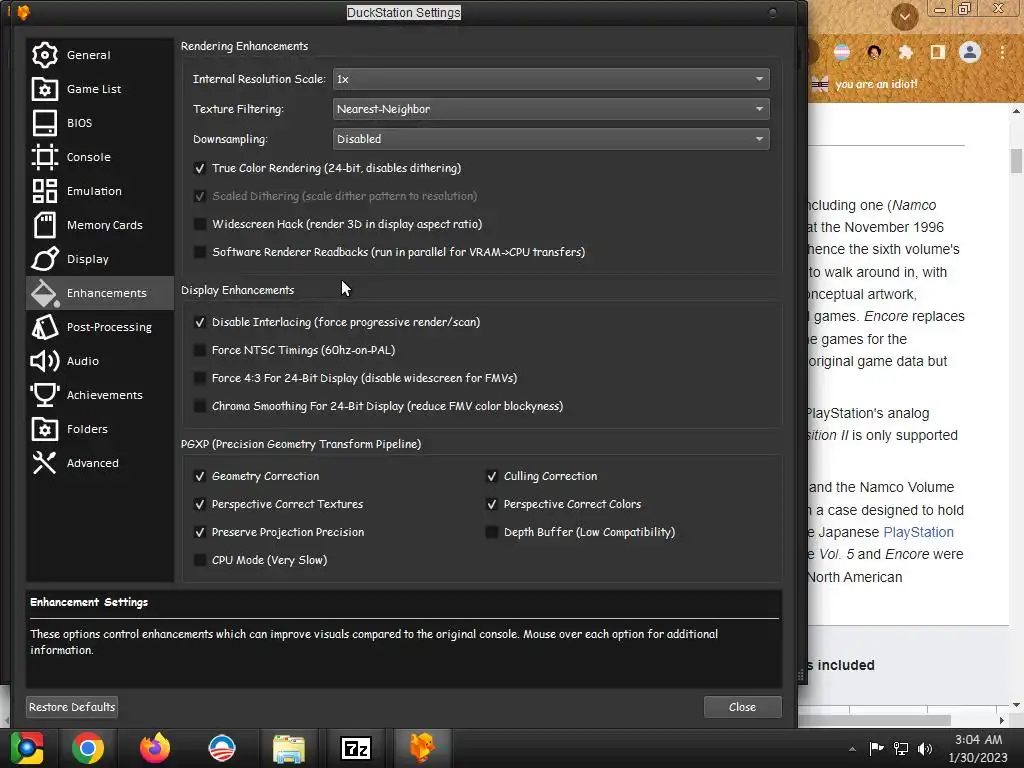Toggle Chrome side panel icon

tap(938, 52)
